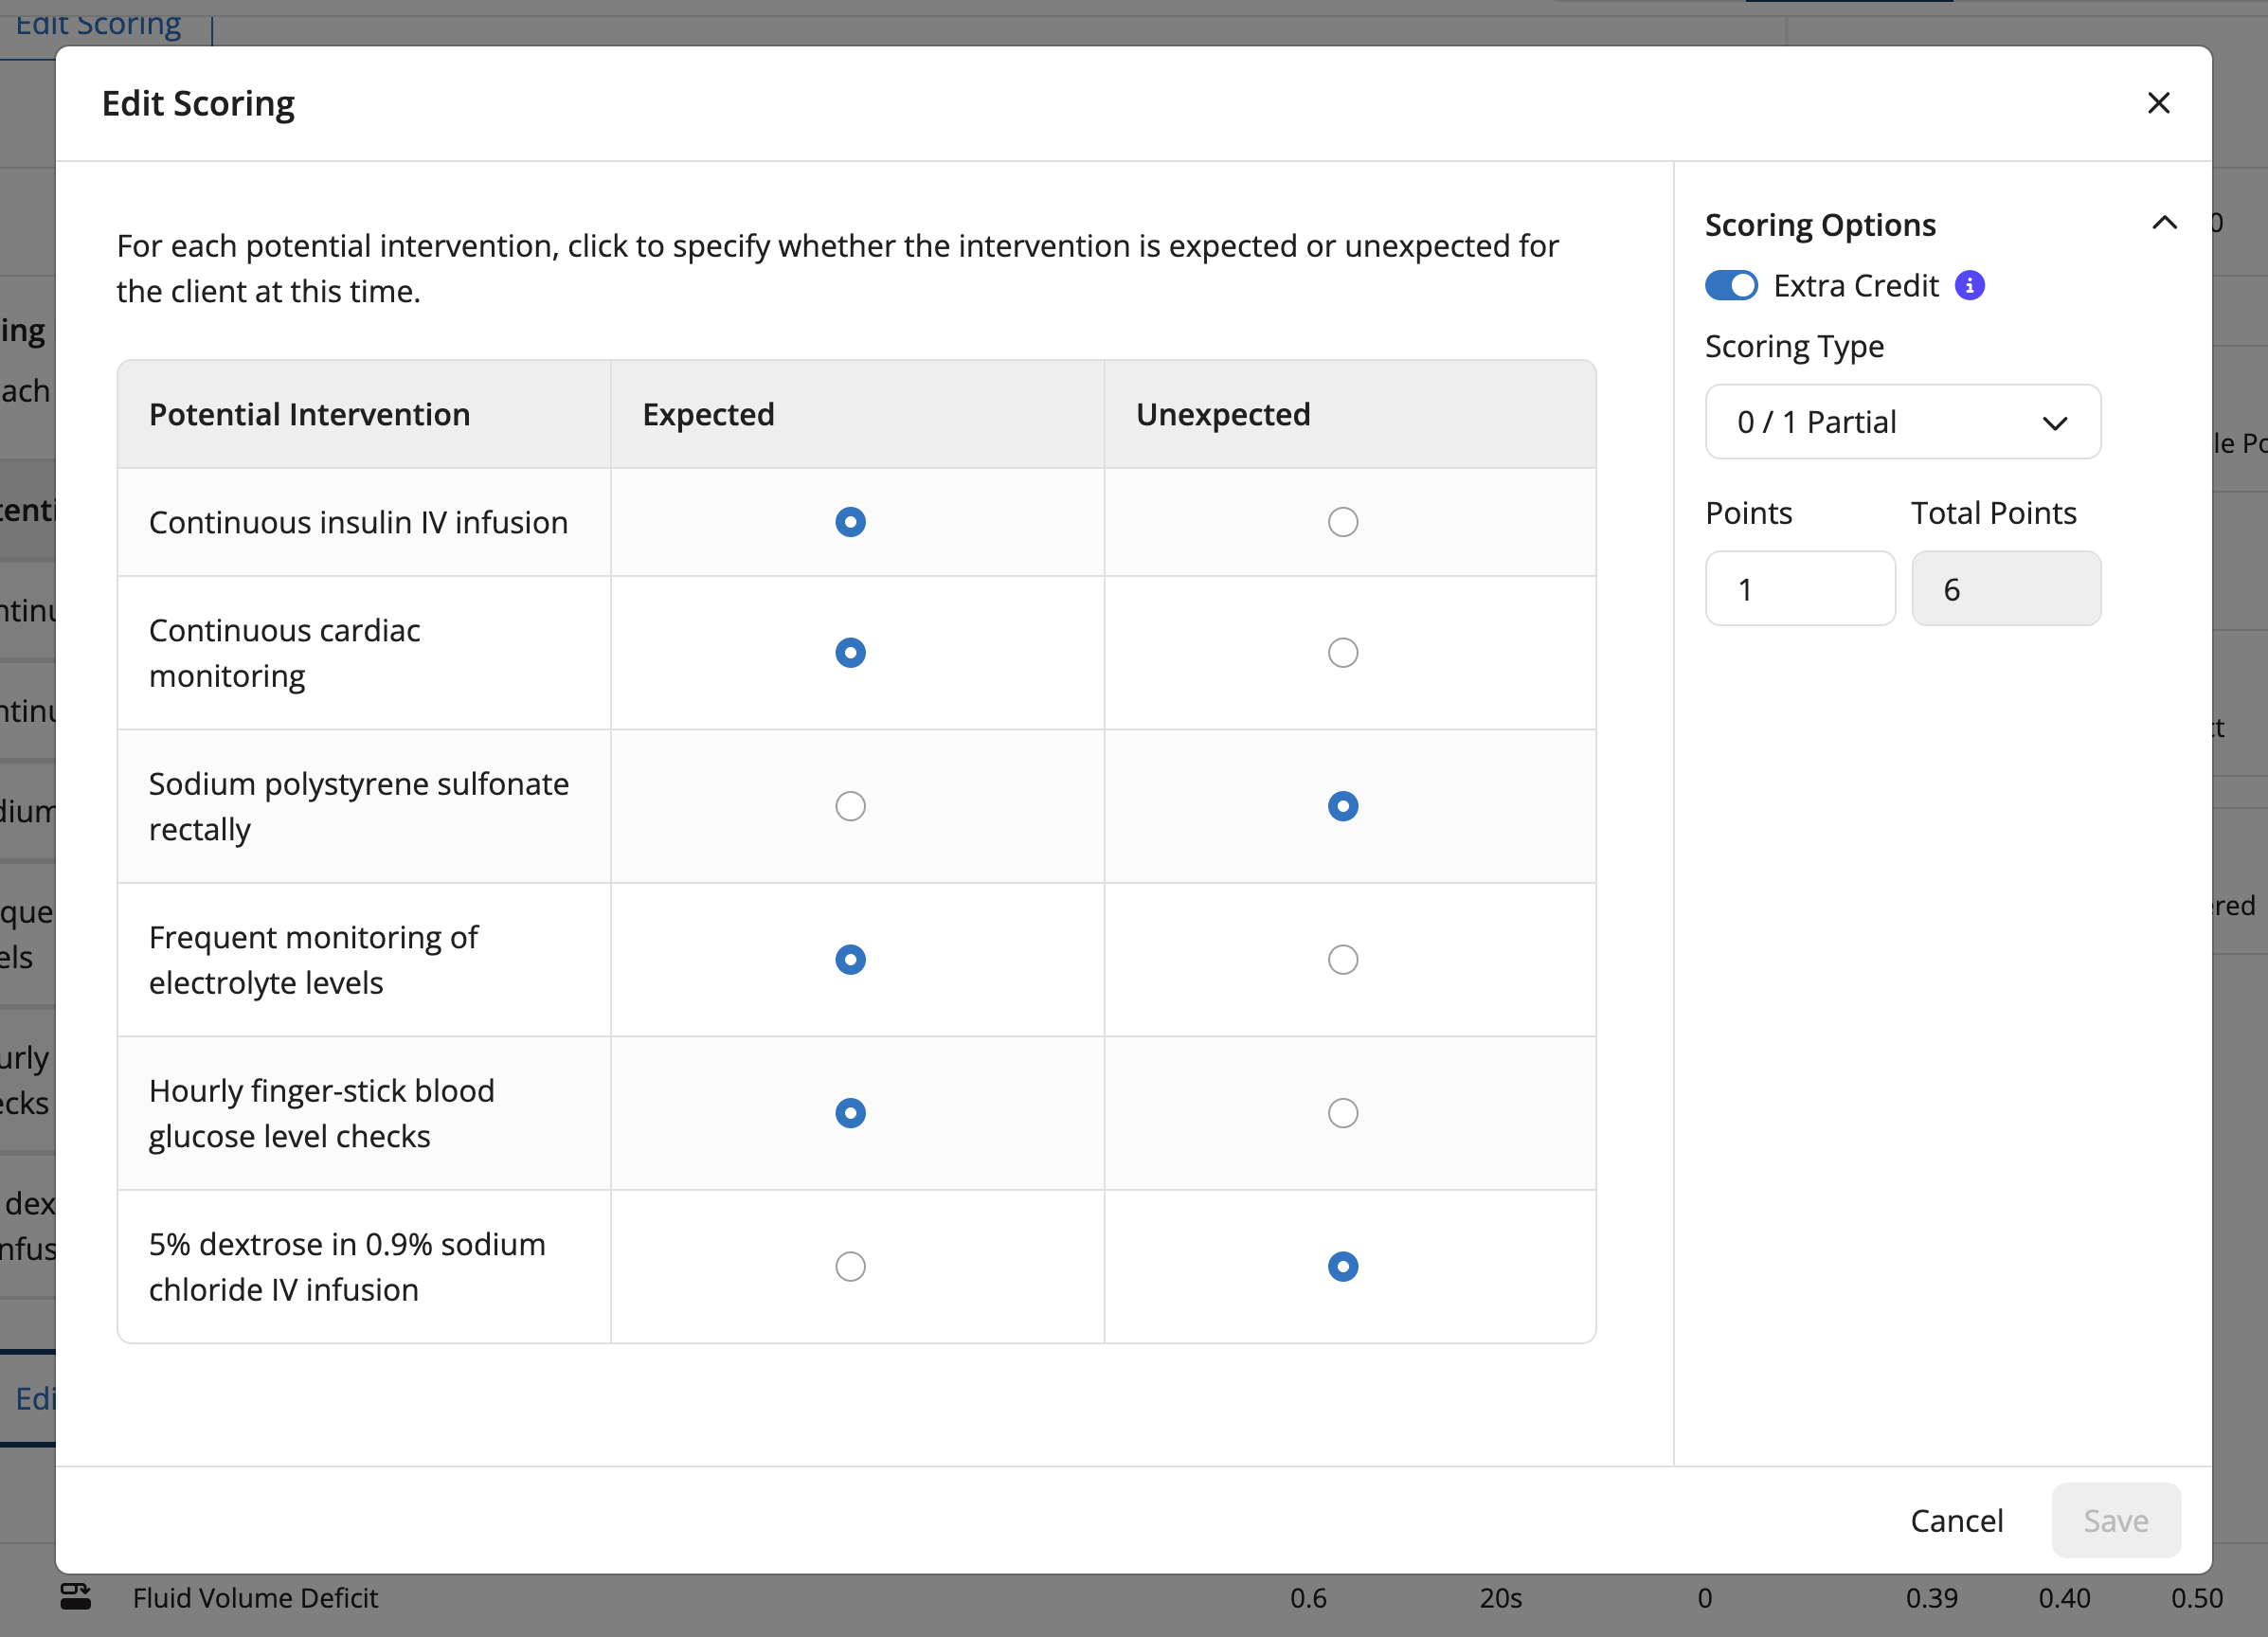2268x1637 pixels.
Task: Collapse the Scoring Options panel chevron
Action: point(2164,223)
